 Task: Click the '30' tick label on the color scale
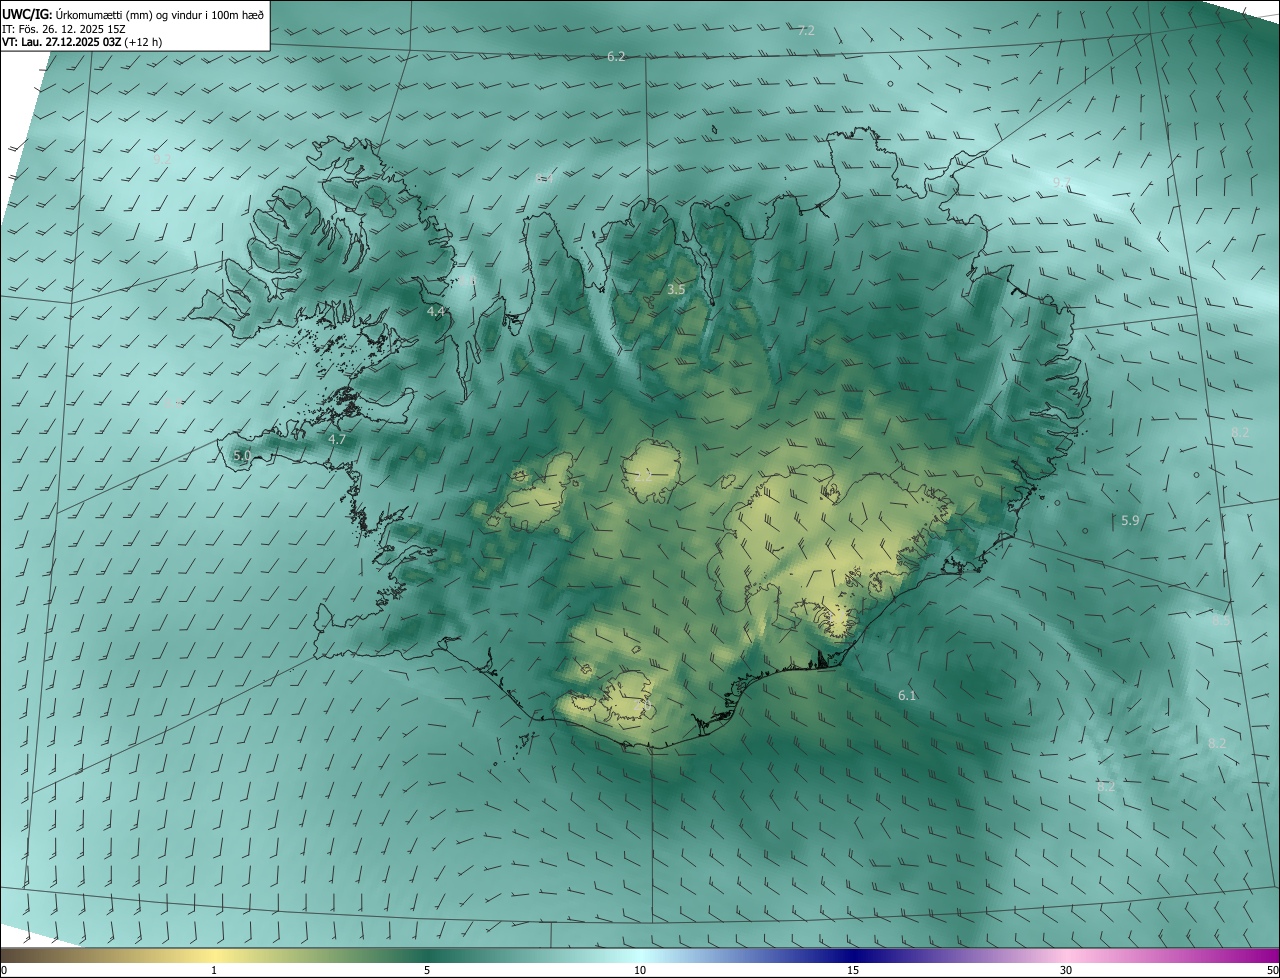(1066, 970)
